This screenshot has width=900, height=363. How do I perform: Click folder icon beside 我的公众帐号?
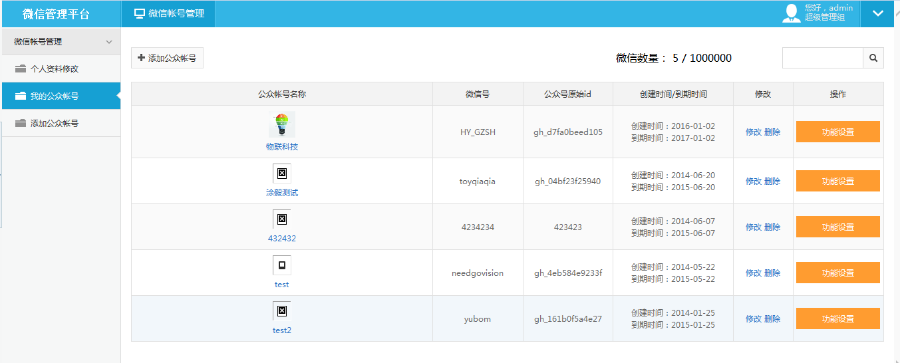pyautogui.click(x=21, y=96)
